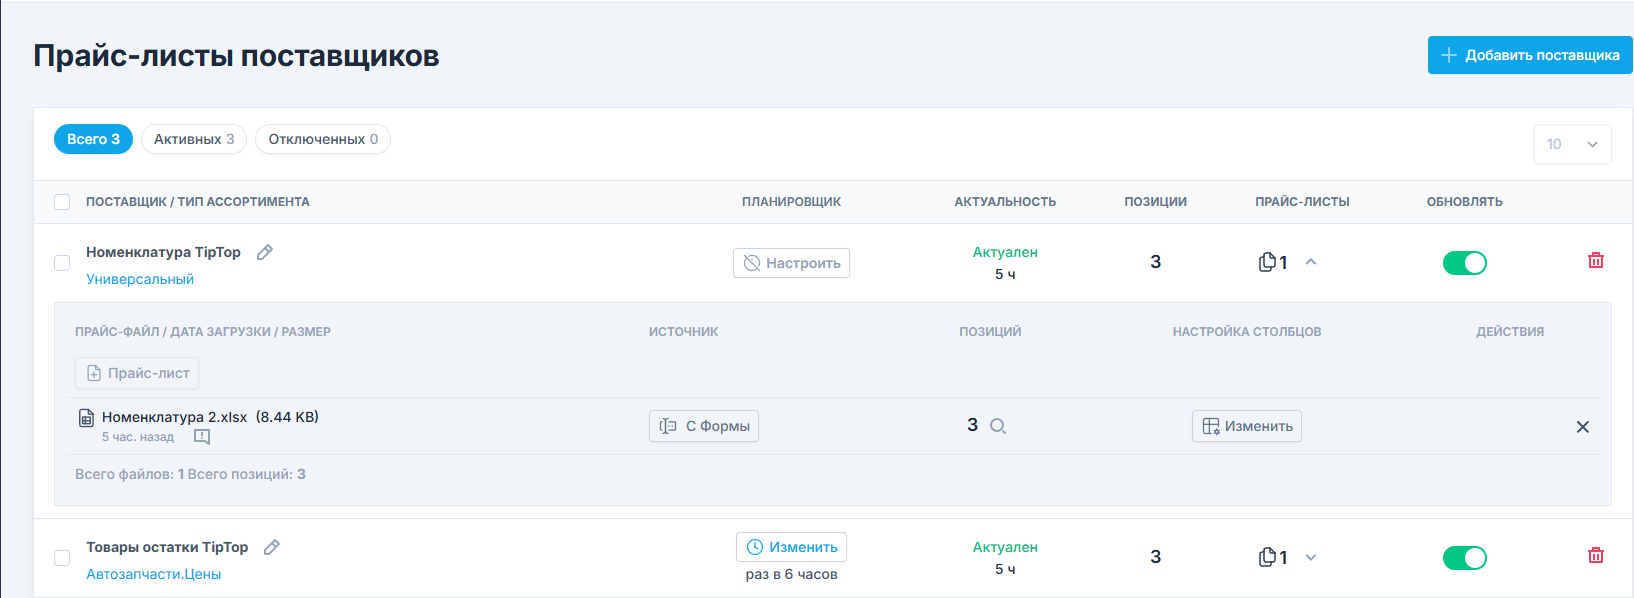Select the Номенклатура TipTop row checkbox
The image size is (1634, 598).
[x=62, y=263]
